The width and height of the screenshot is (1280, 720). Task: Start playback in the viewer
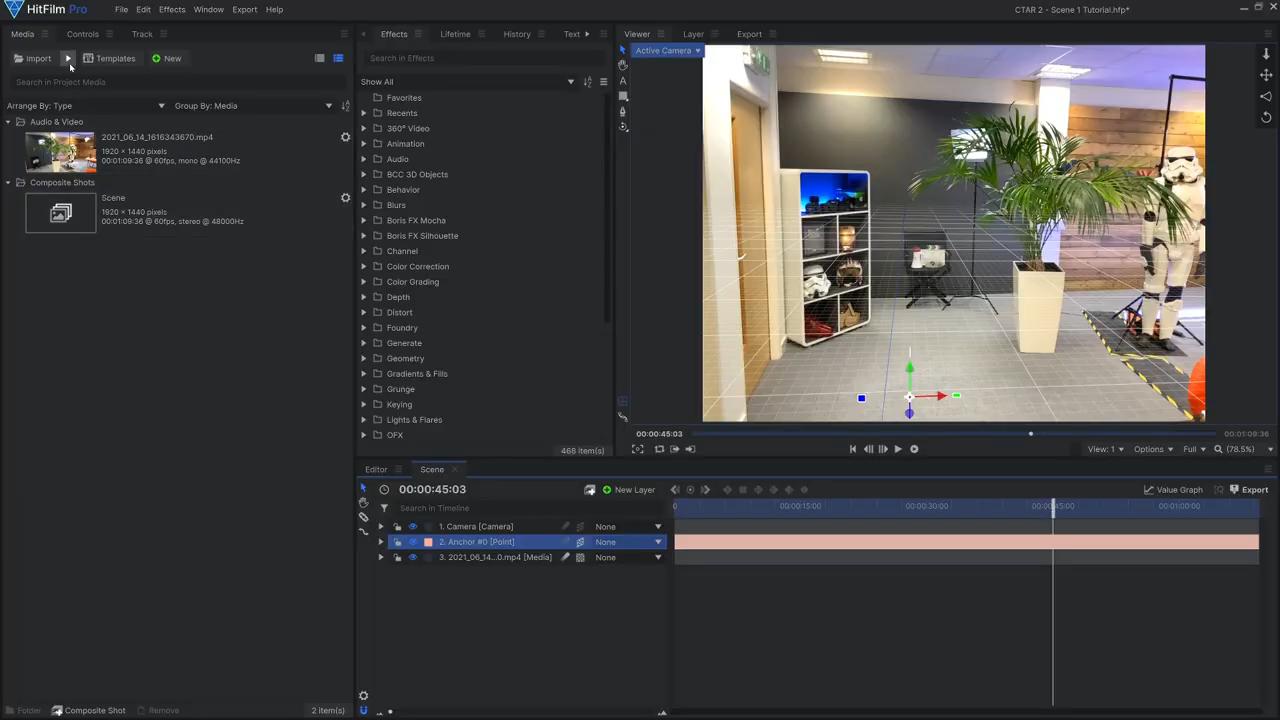tap(898, 449)
